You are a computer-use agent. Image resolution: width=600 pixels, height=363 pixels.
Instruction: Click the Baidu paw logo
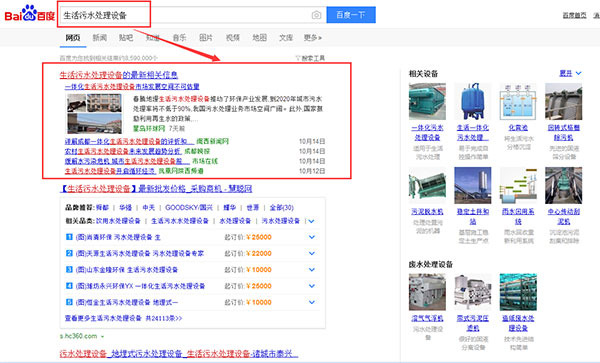[x=29, y=13]
